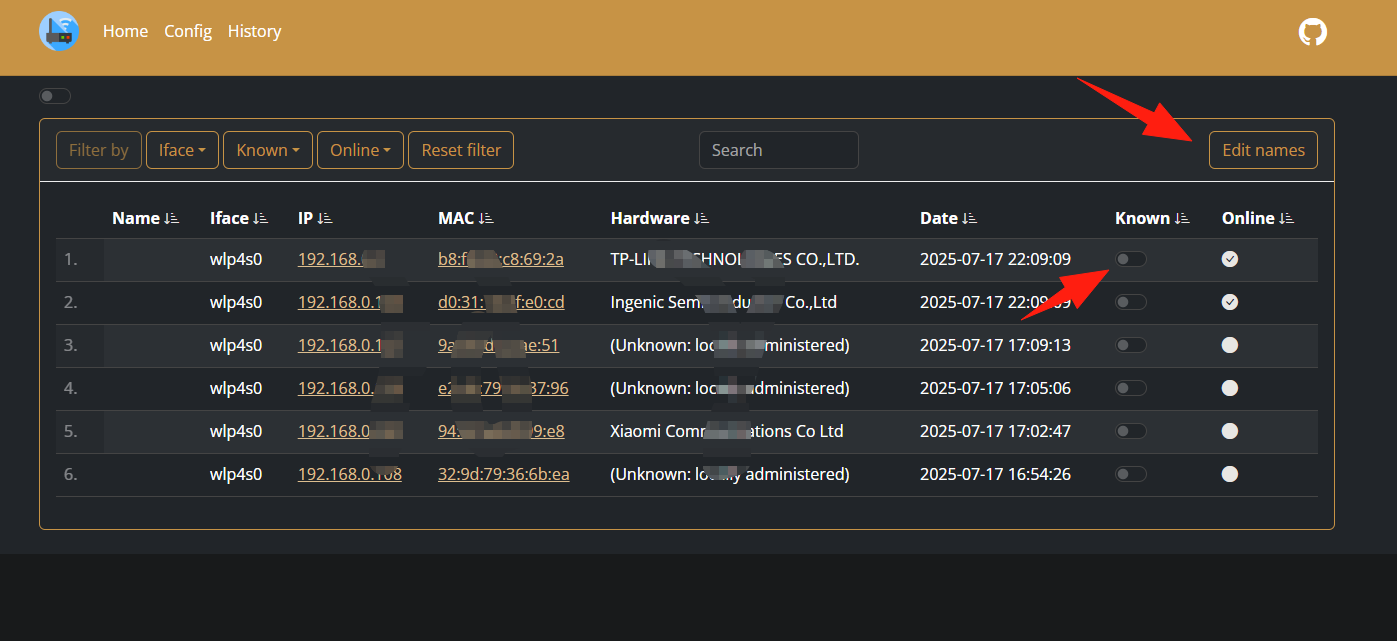The width and height of the screenshot is (1397, 641).
Task: Click the Reset filter button
Action: [461, 150]
